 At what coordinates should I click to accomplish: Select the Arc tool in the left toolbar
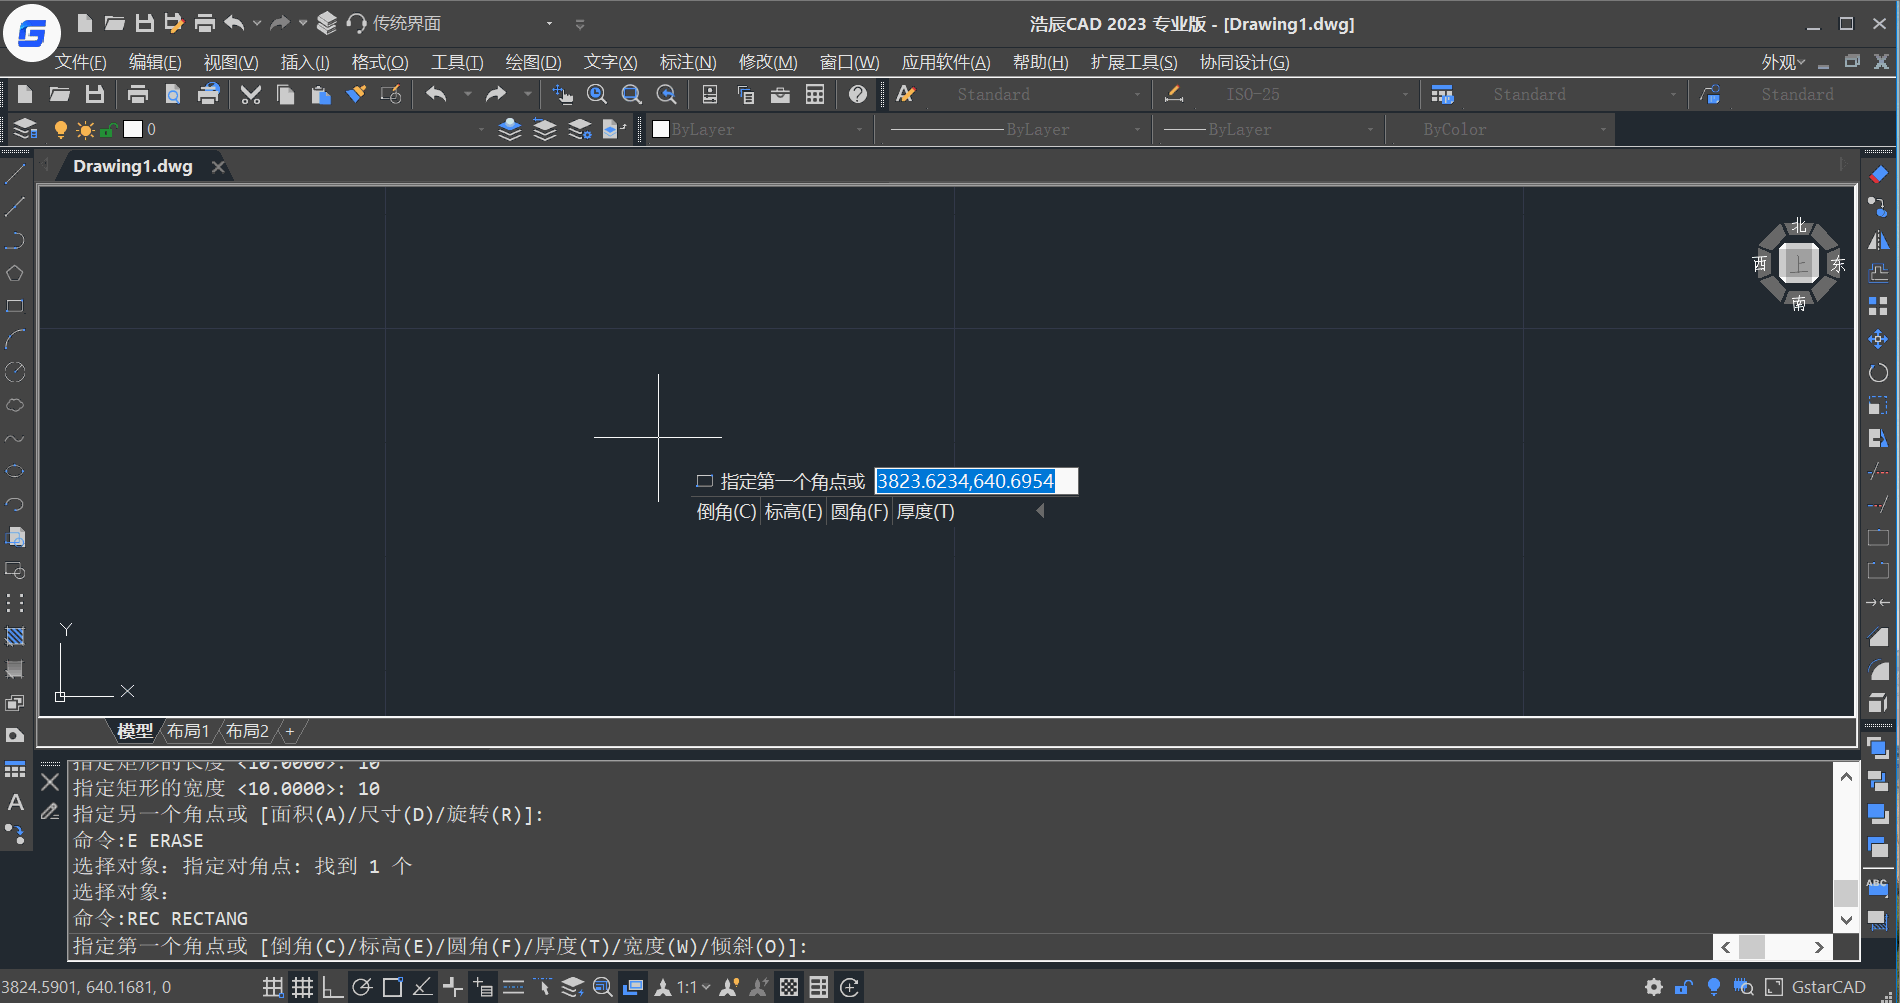[x=15, y=339]
